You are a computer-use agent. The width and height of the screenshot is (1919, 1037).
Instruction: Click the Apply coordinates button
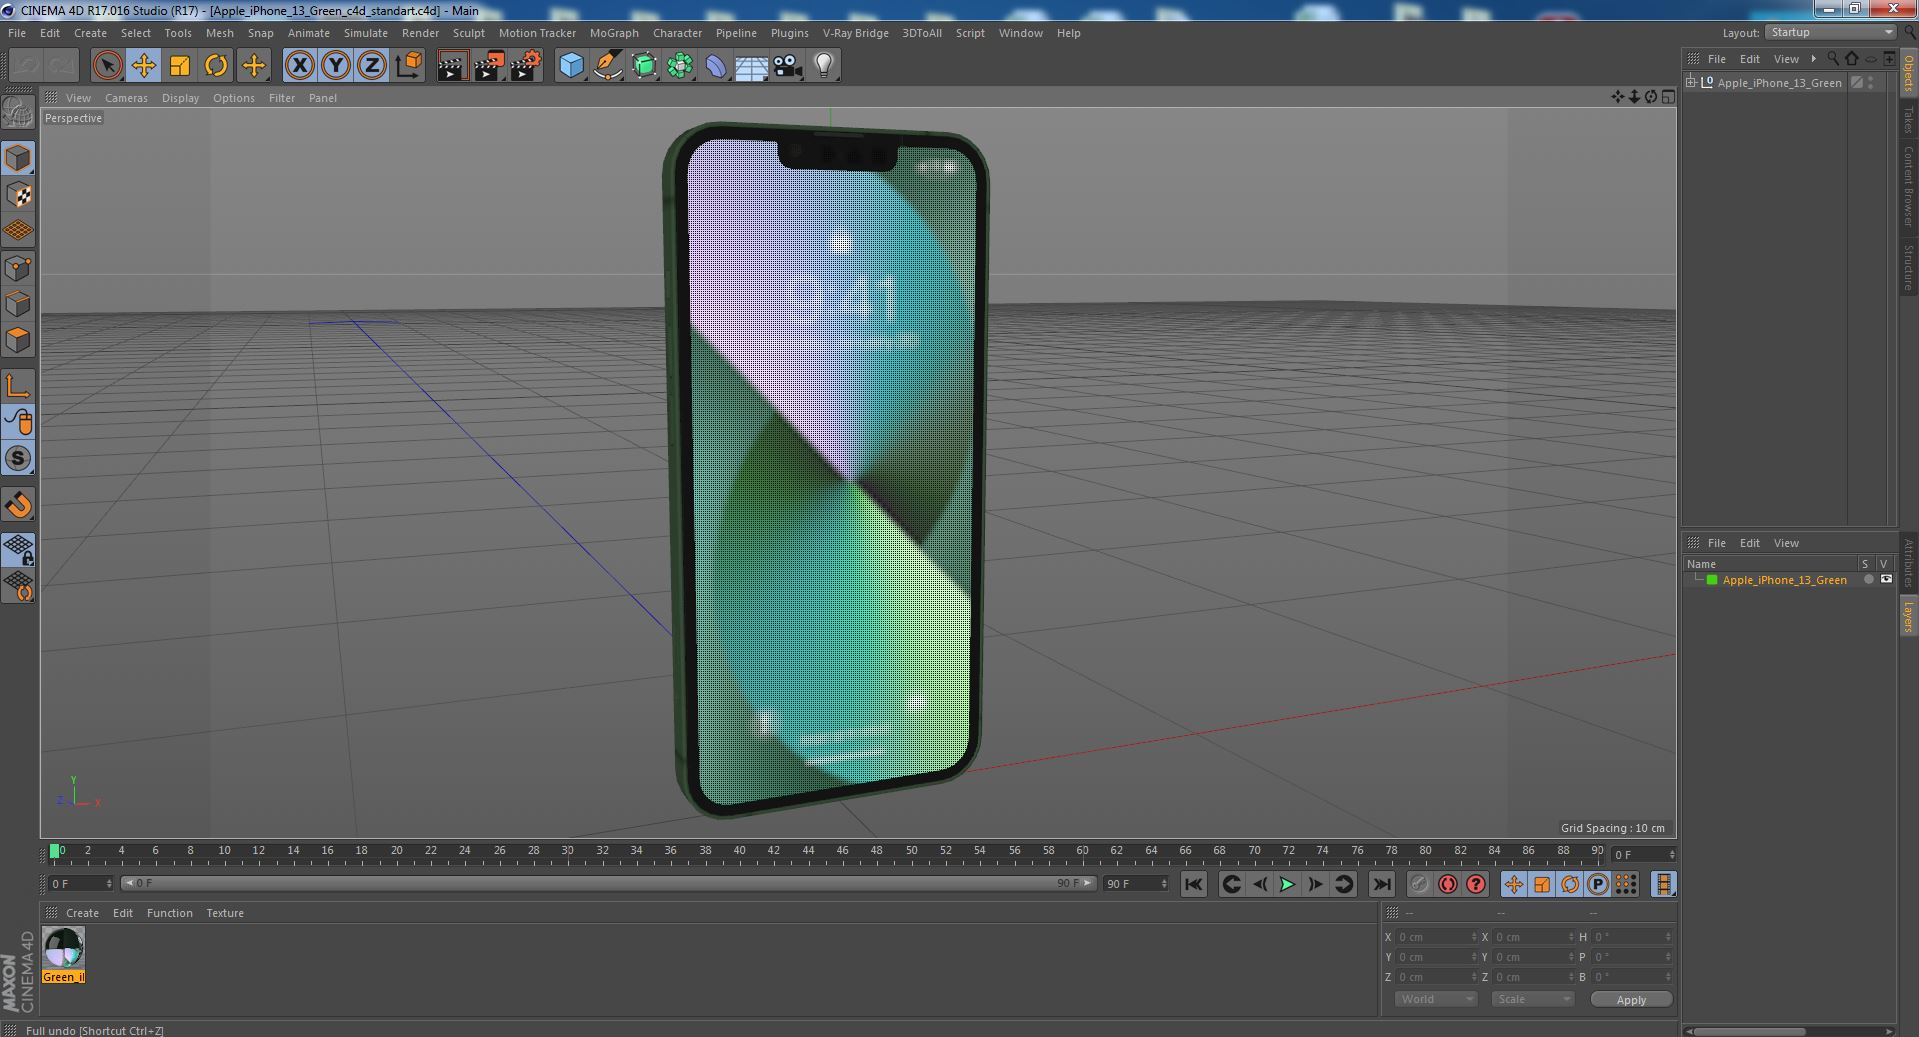[x=1631, y=1000]
